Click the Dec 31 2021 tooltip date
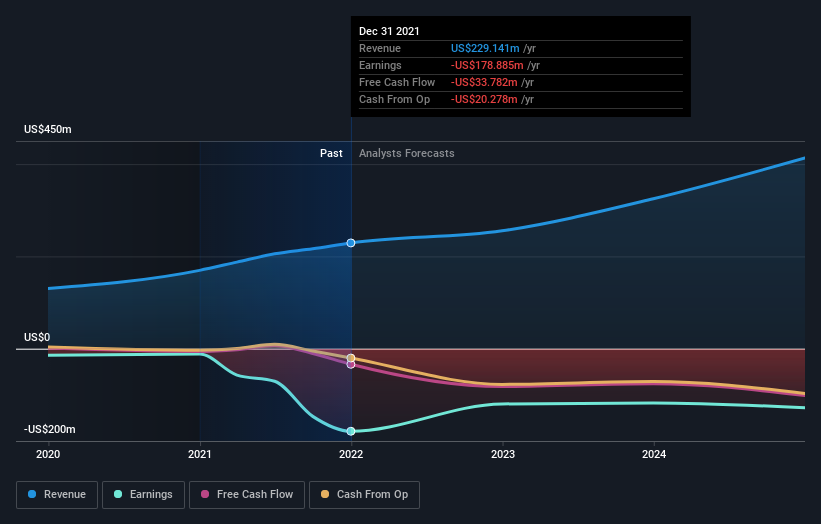This screenshot has width=821, height=524. coord(389,31)
